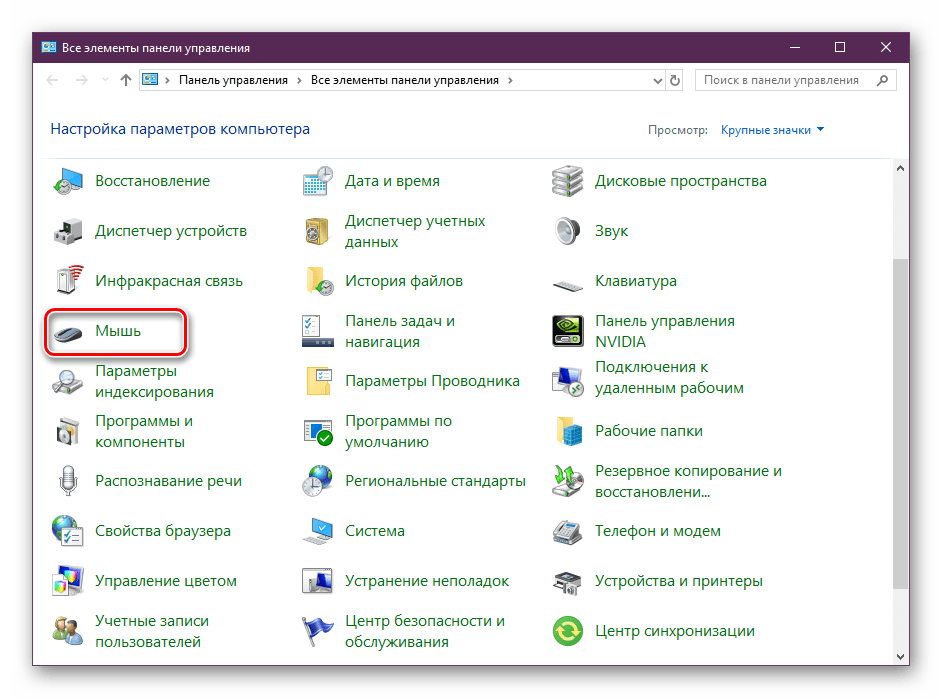Click the Распознавание речи microphone icon
The image size is (942, 698).
68,481
